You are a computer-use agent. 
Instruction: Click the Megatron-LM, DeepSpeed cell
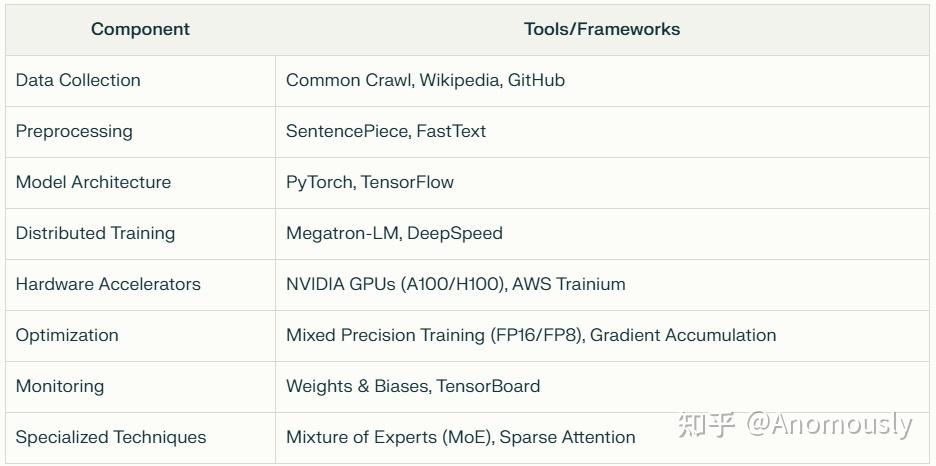tap(394, 233)
